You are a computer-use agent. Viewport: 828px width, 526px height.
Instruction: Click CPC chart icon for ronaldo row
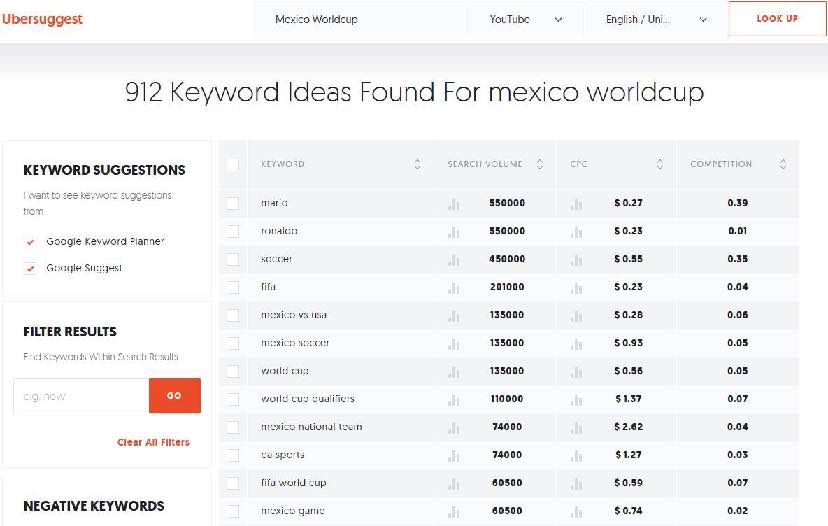(576, 232)
